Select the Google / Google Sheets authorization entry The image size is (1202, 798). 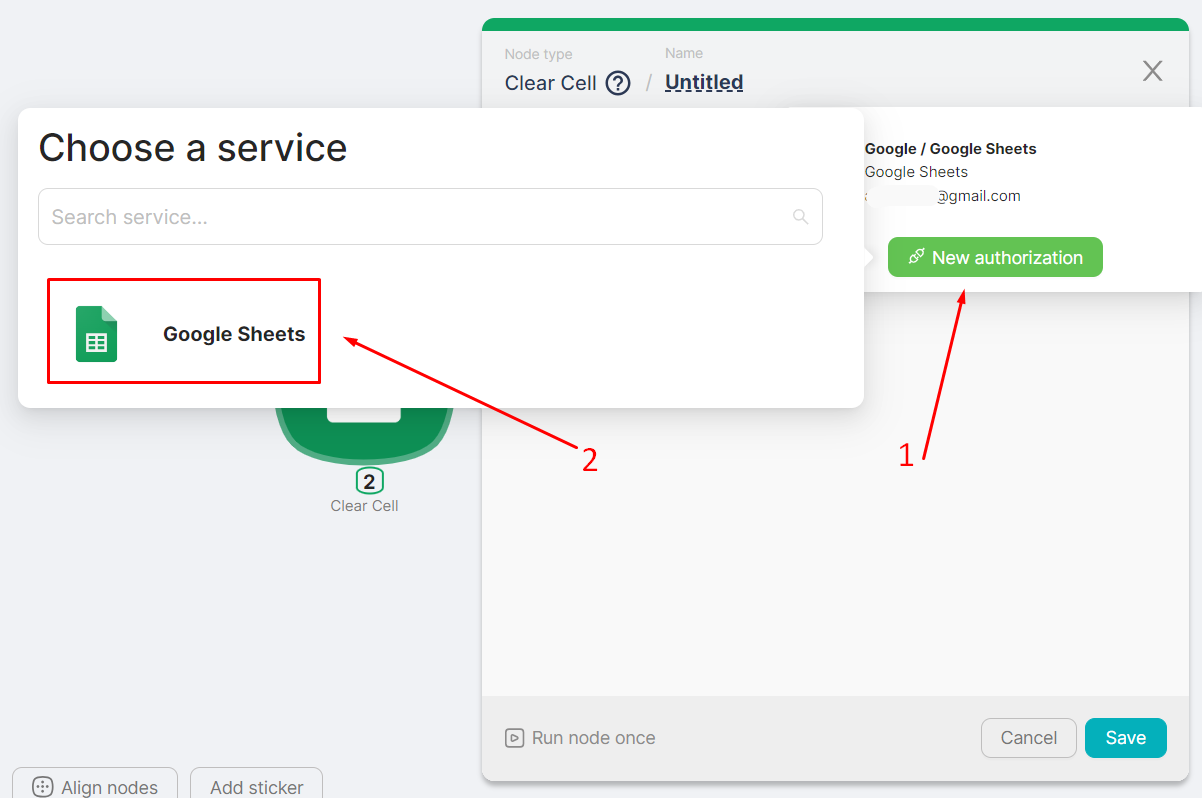(x=950, y=149)
